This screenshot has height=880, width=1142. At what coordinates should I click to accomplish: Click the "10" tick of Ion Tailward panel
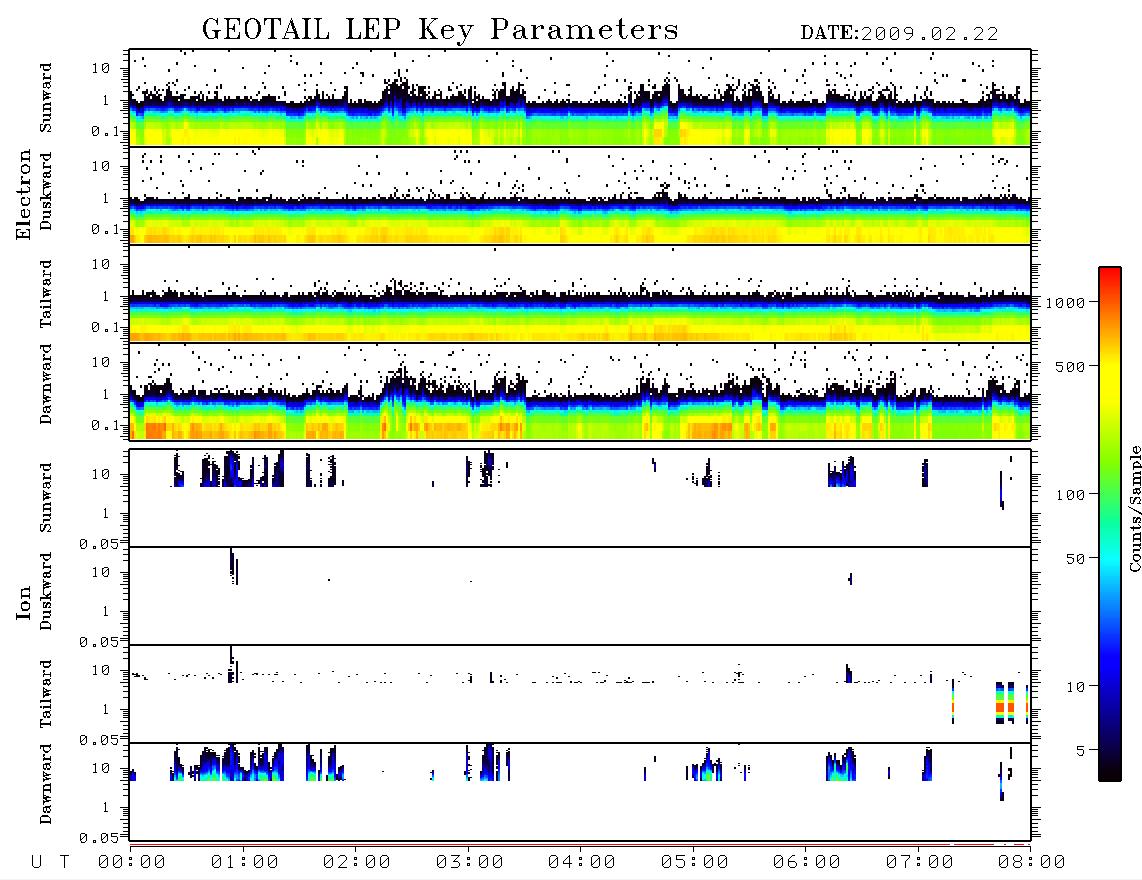(x=100, y=670)
